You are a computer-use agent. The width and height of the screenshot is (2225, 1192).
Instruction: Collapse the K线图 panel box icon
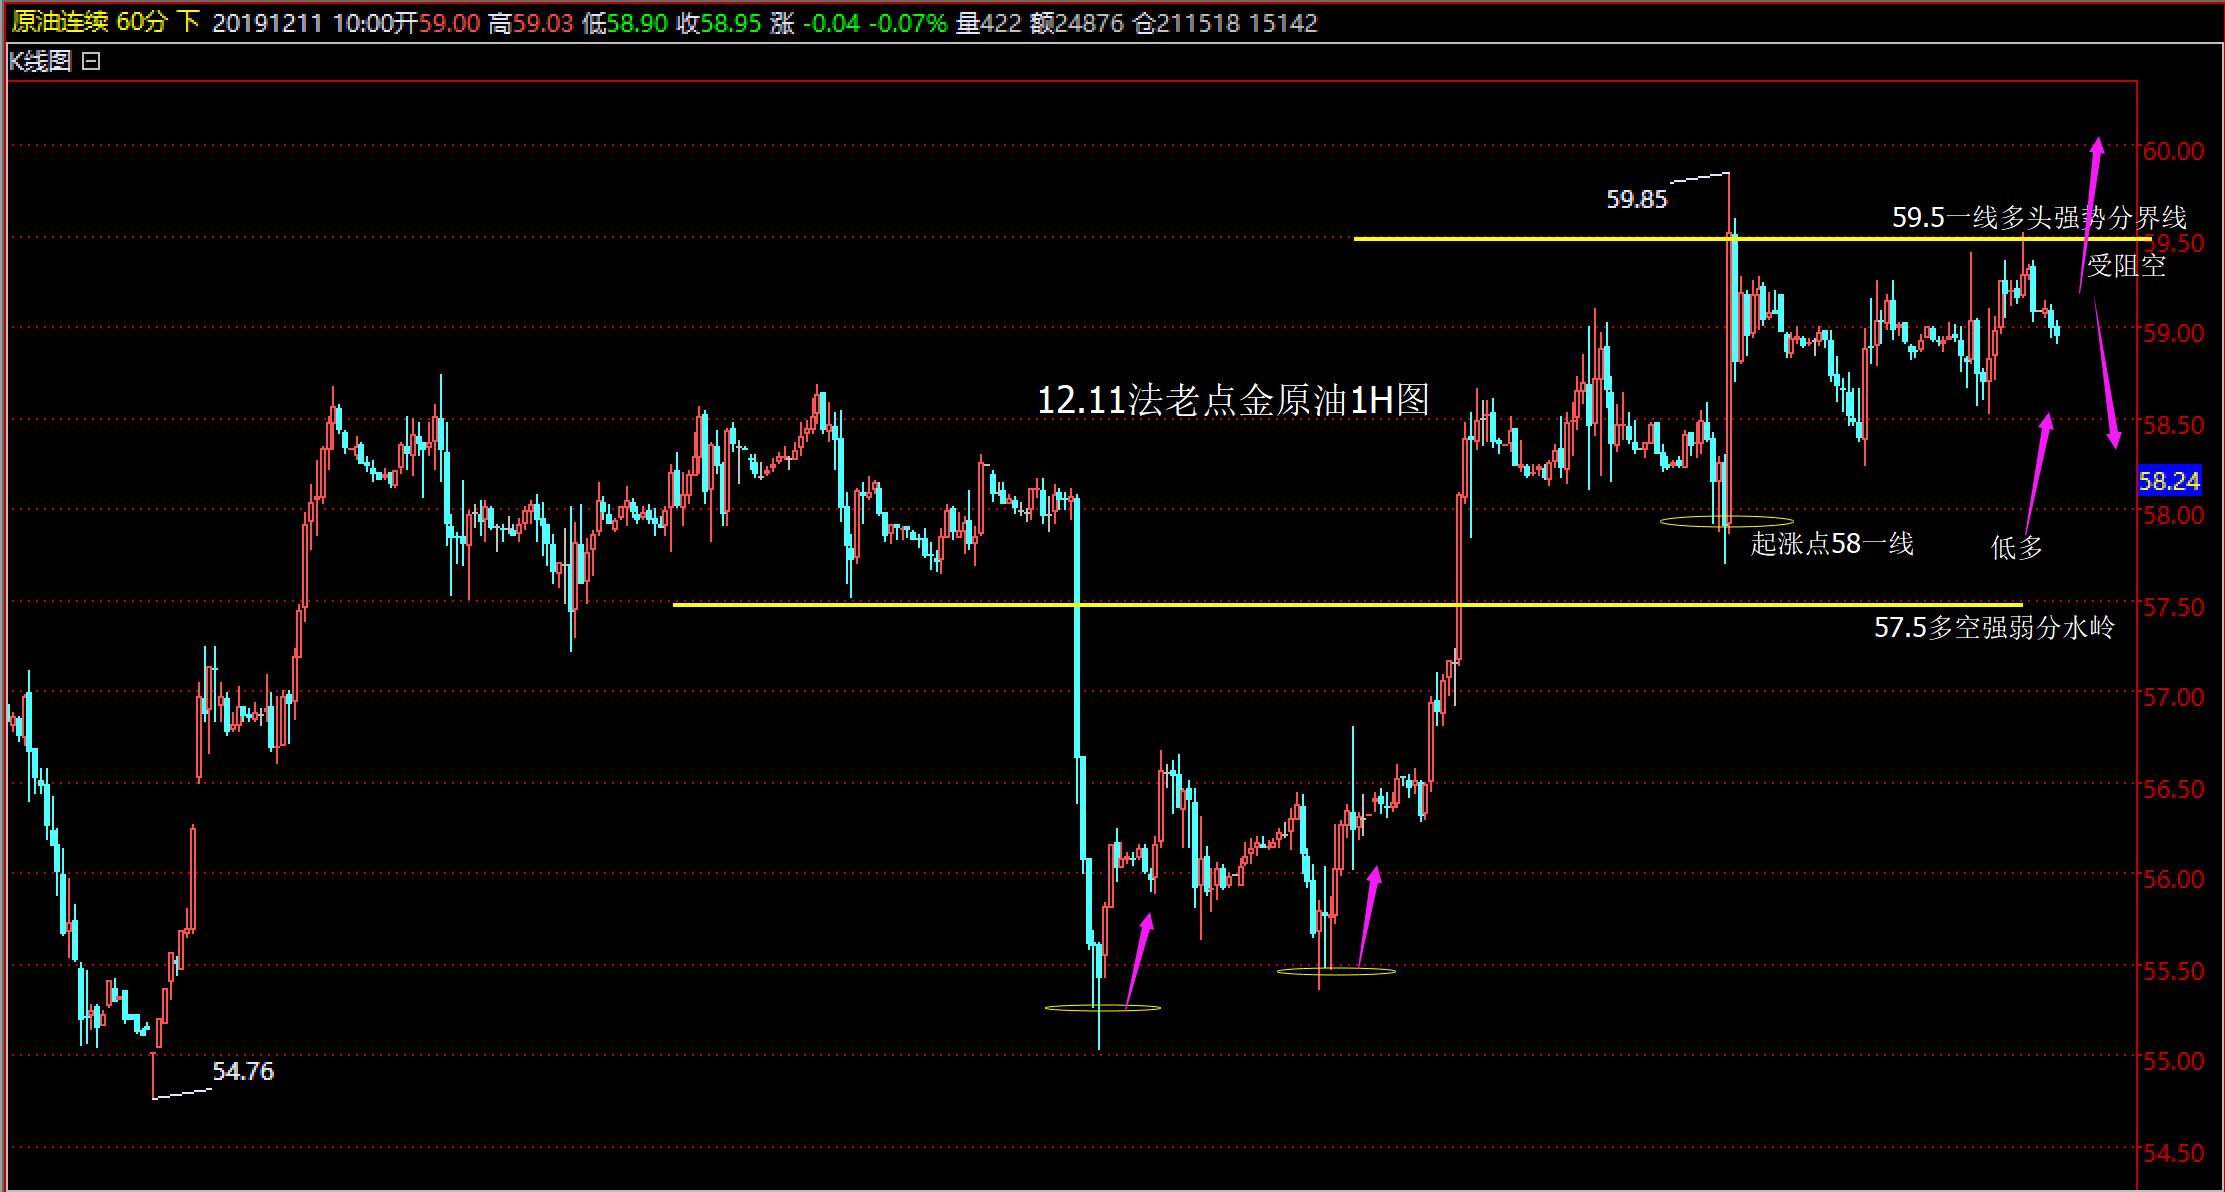coord(91,61)
